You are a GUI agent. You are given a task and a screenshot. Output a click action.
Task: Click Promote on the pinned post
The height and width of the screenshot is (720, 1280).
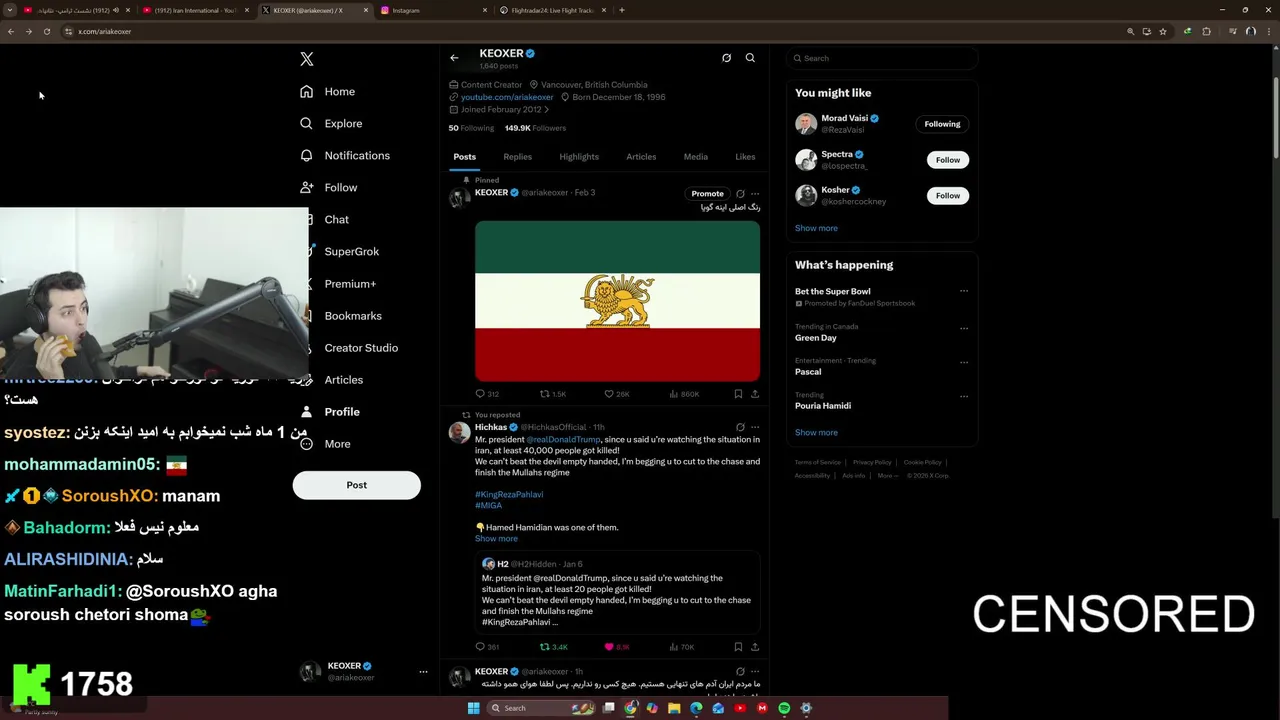pos(707,194)
